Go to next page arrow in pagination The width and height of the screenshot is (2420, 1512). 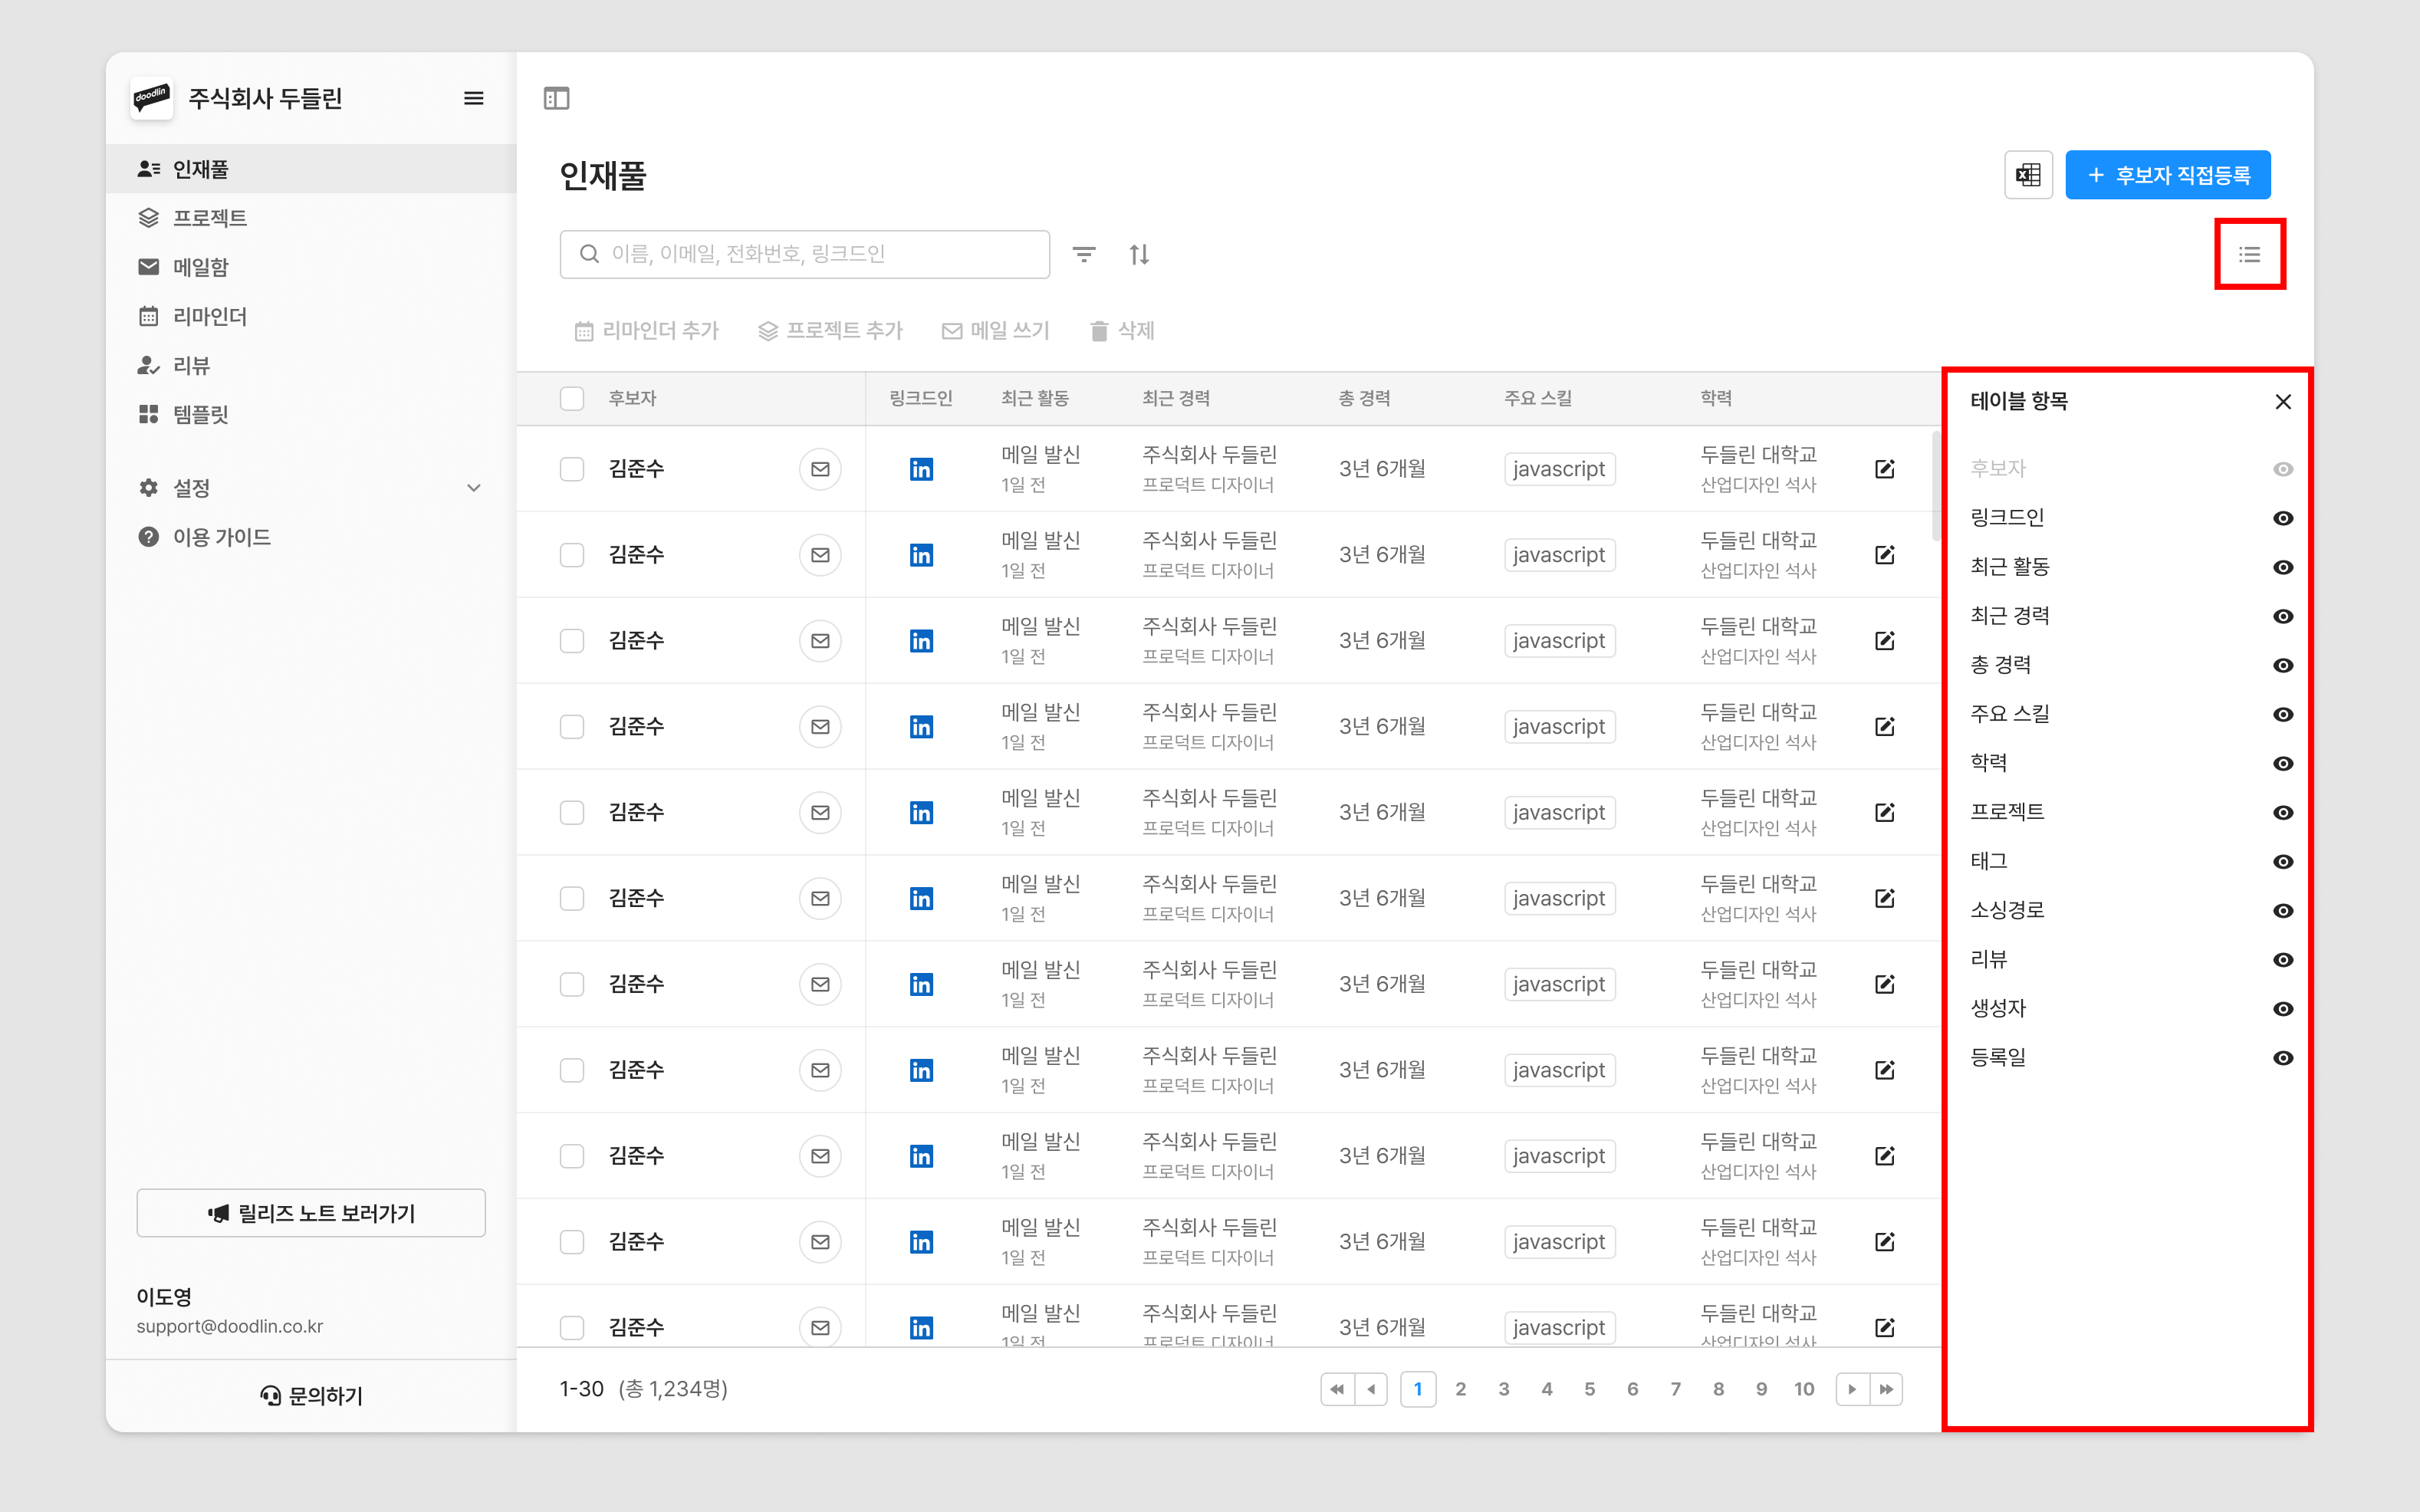click(1852, 1389)
